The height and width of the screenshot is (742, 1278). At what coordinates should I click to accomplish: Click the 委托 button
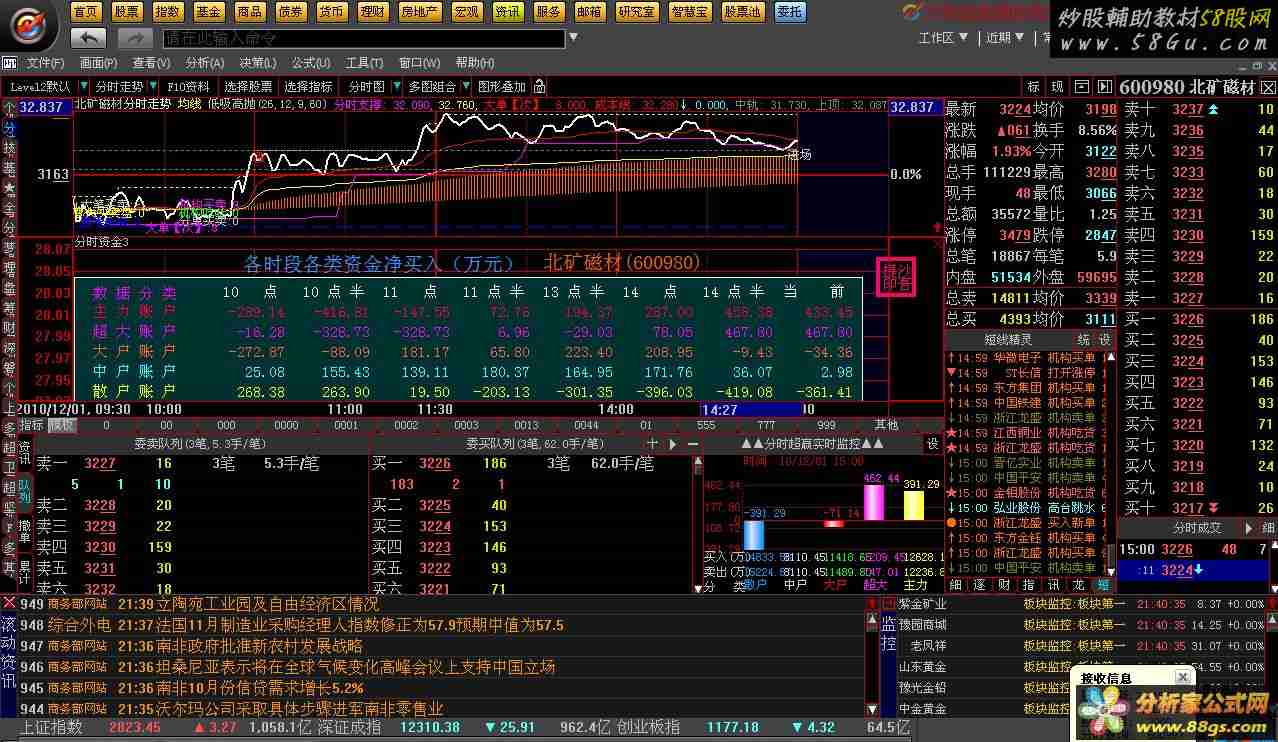[790, 12]
